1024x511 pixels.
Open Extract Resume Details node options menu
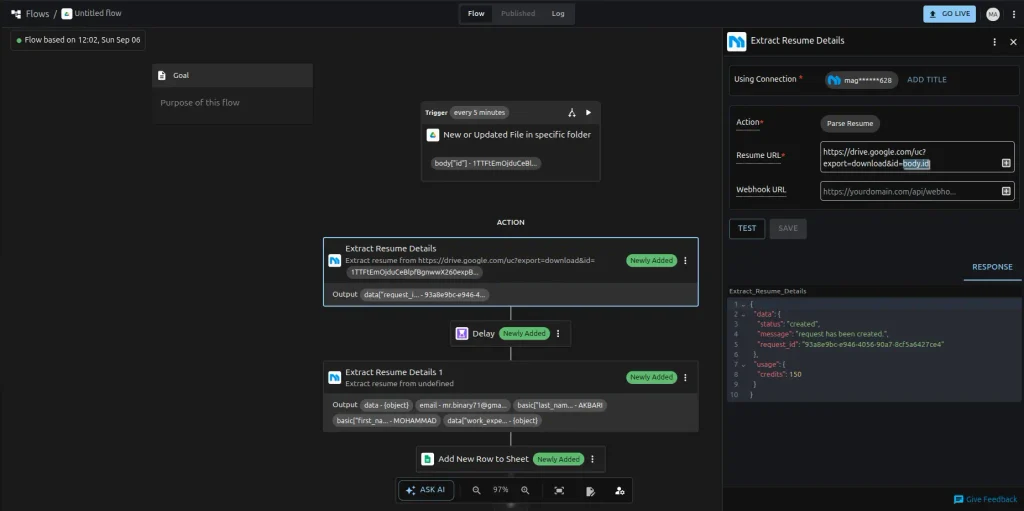pos(685,260)
